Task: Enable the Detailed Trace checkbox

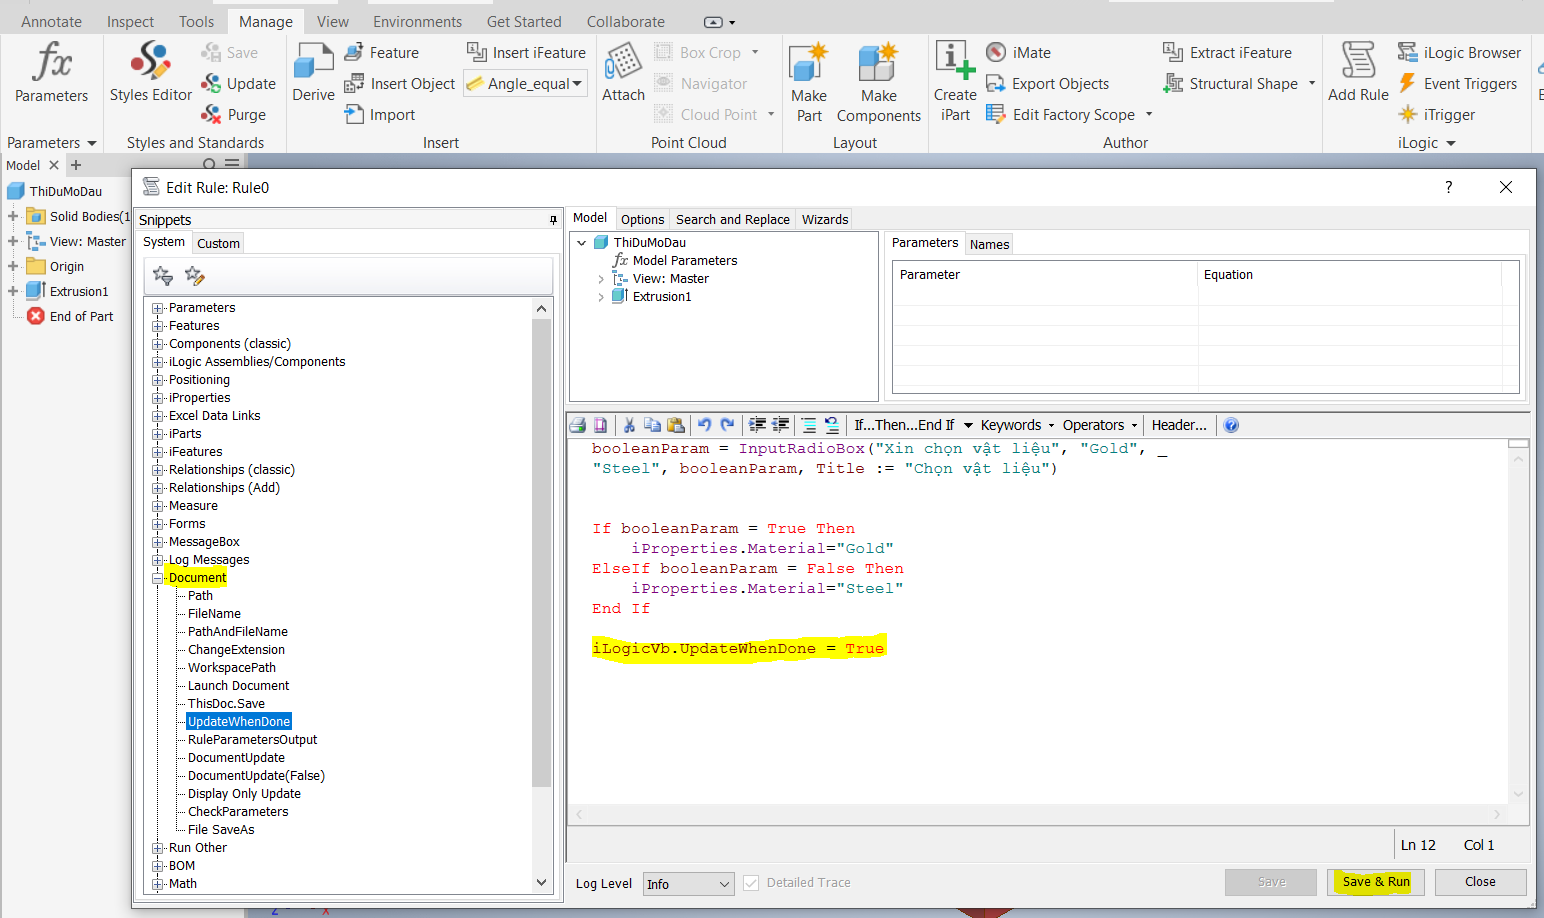Action: tap(751, 882)
